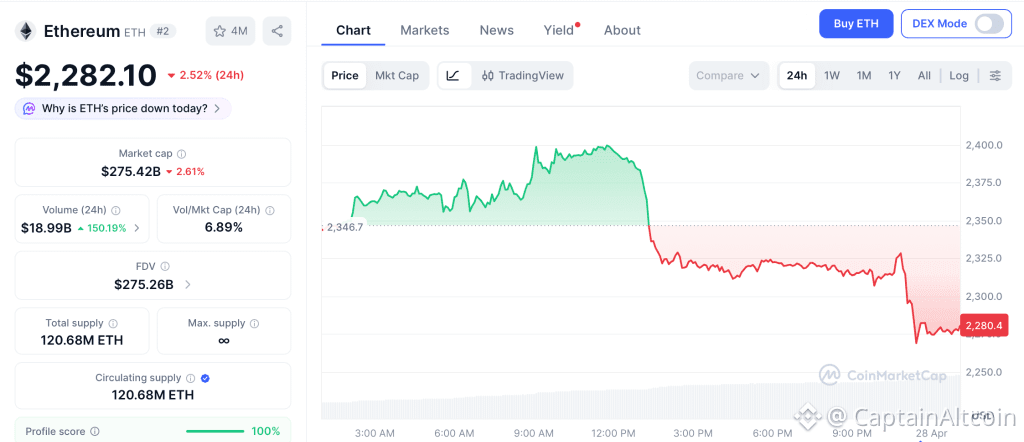The height and width of the screenshot is (442, 1024).
Task: Open 'Why is ETH's price down today?'
Action: coord(124,108)
